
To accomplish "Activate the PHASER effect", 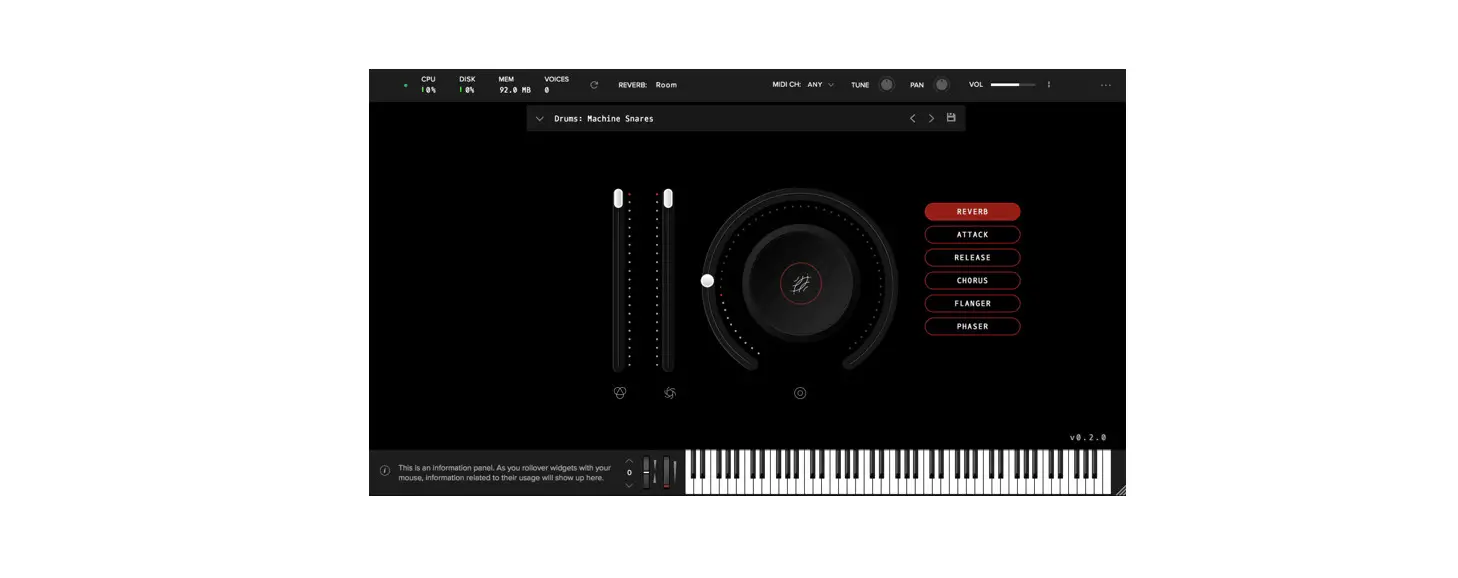I will coord(972,326).
